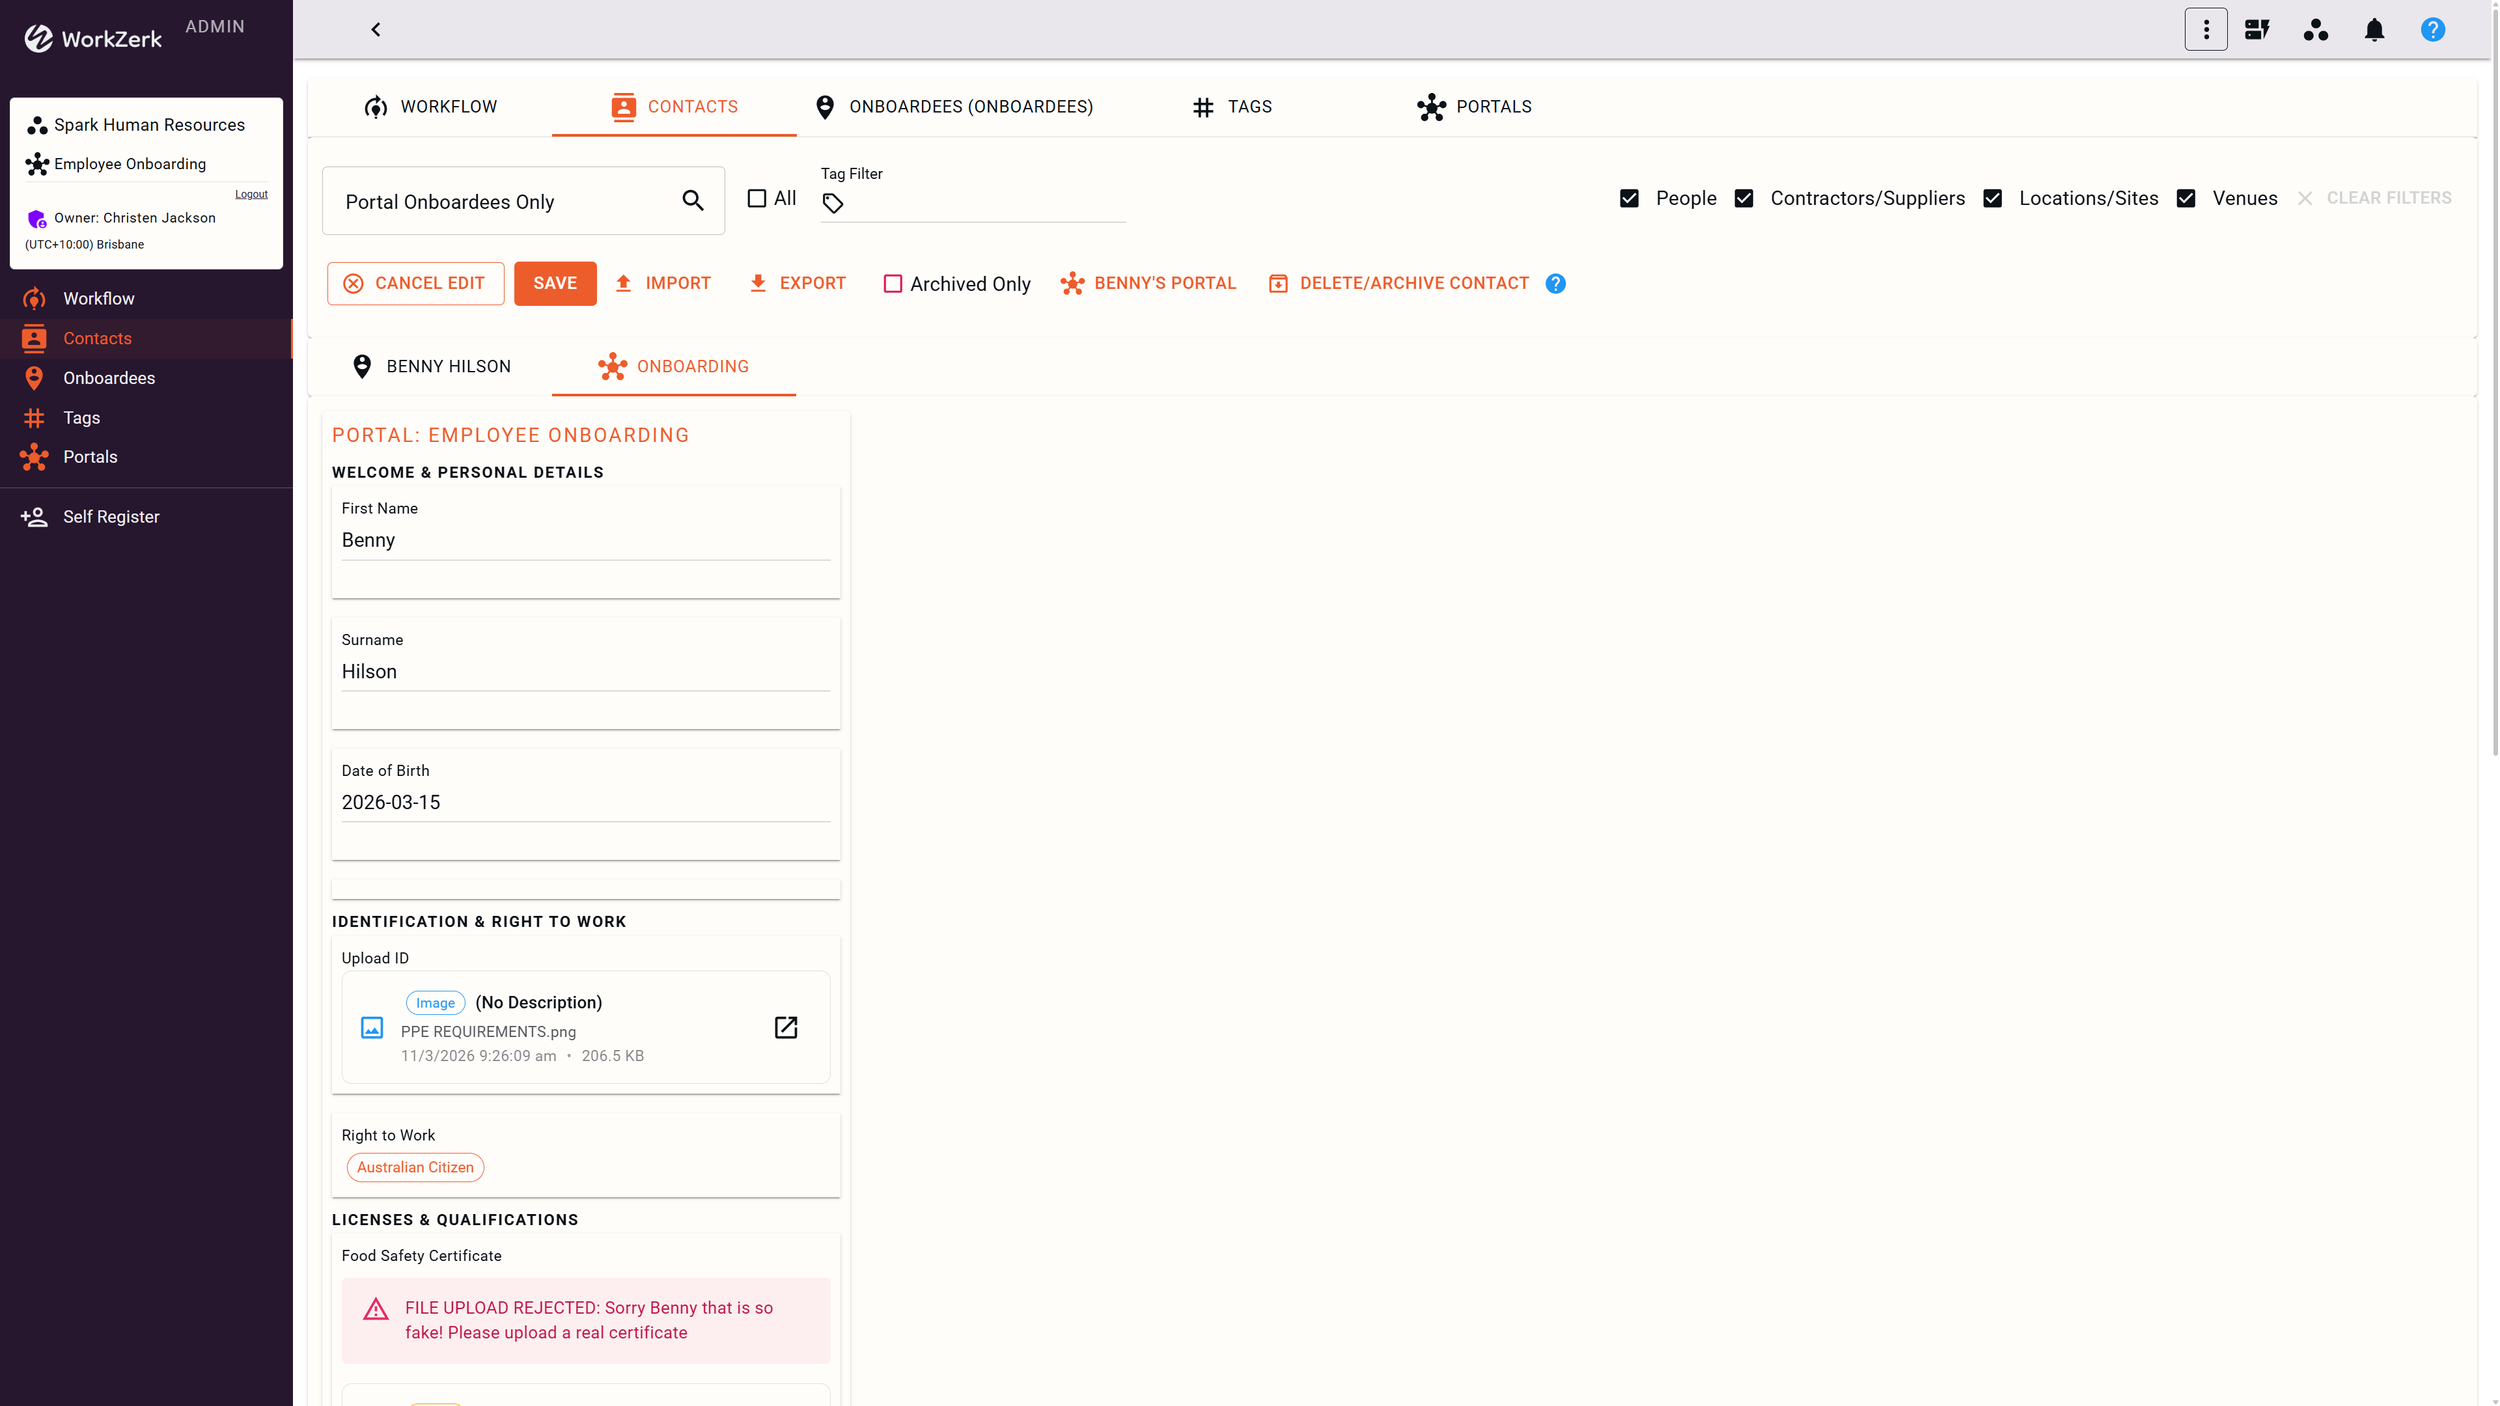Screen dimensions: 2500x1406
Task: Open the three-dot more options menu
Action: pos(2205,30)
